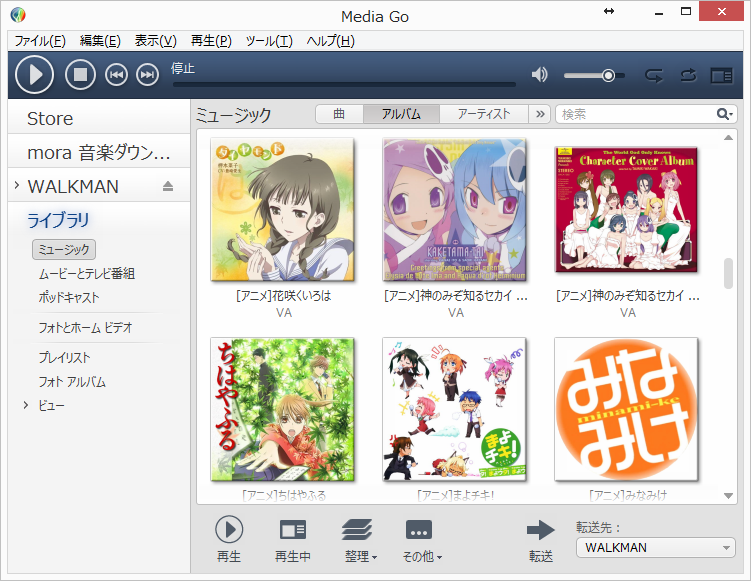
Task: Mute the volume speaker icon
Action: (x=540, y=75)
